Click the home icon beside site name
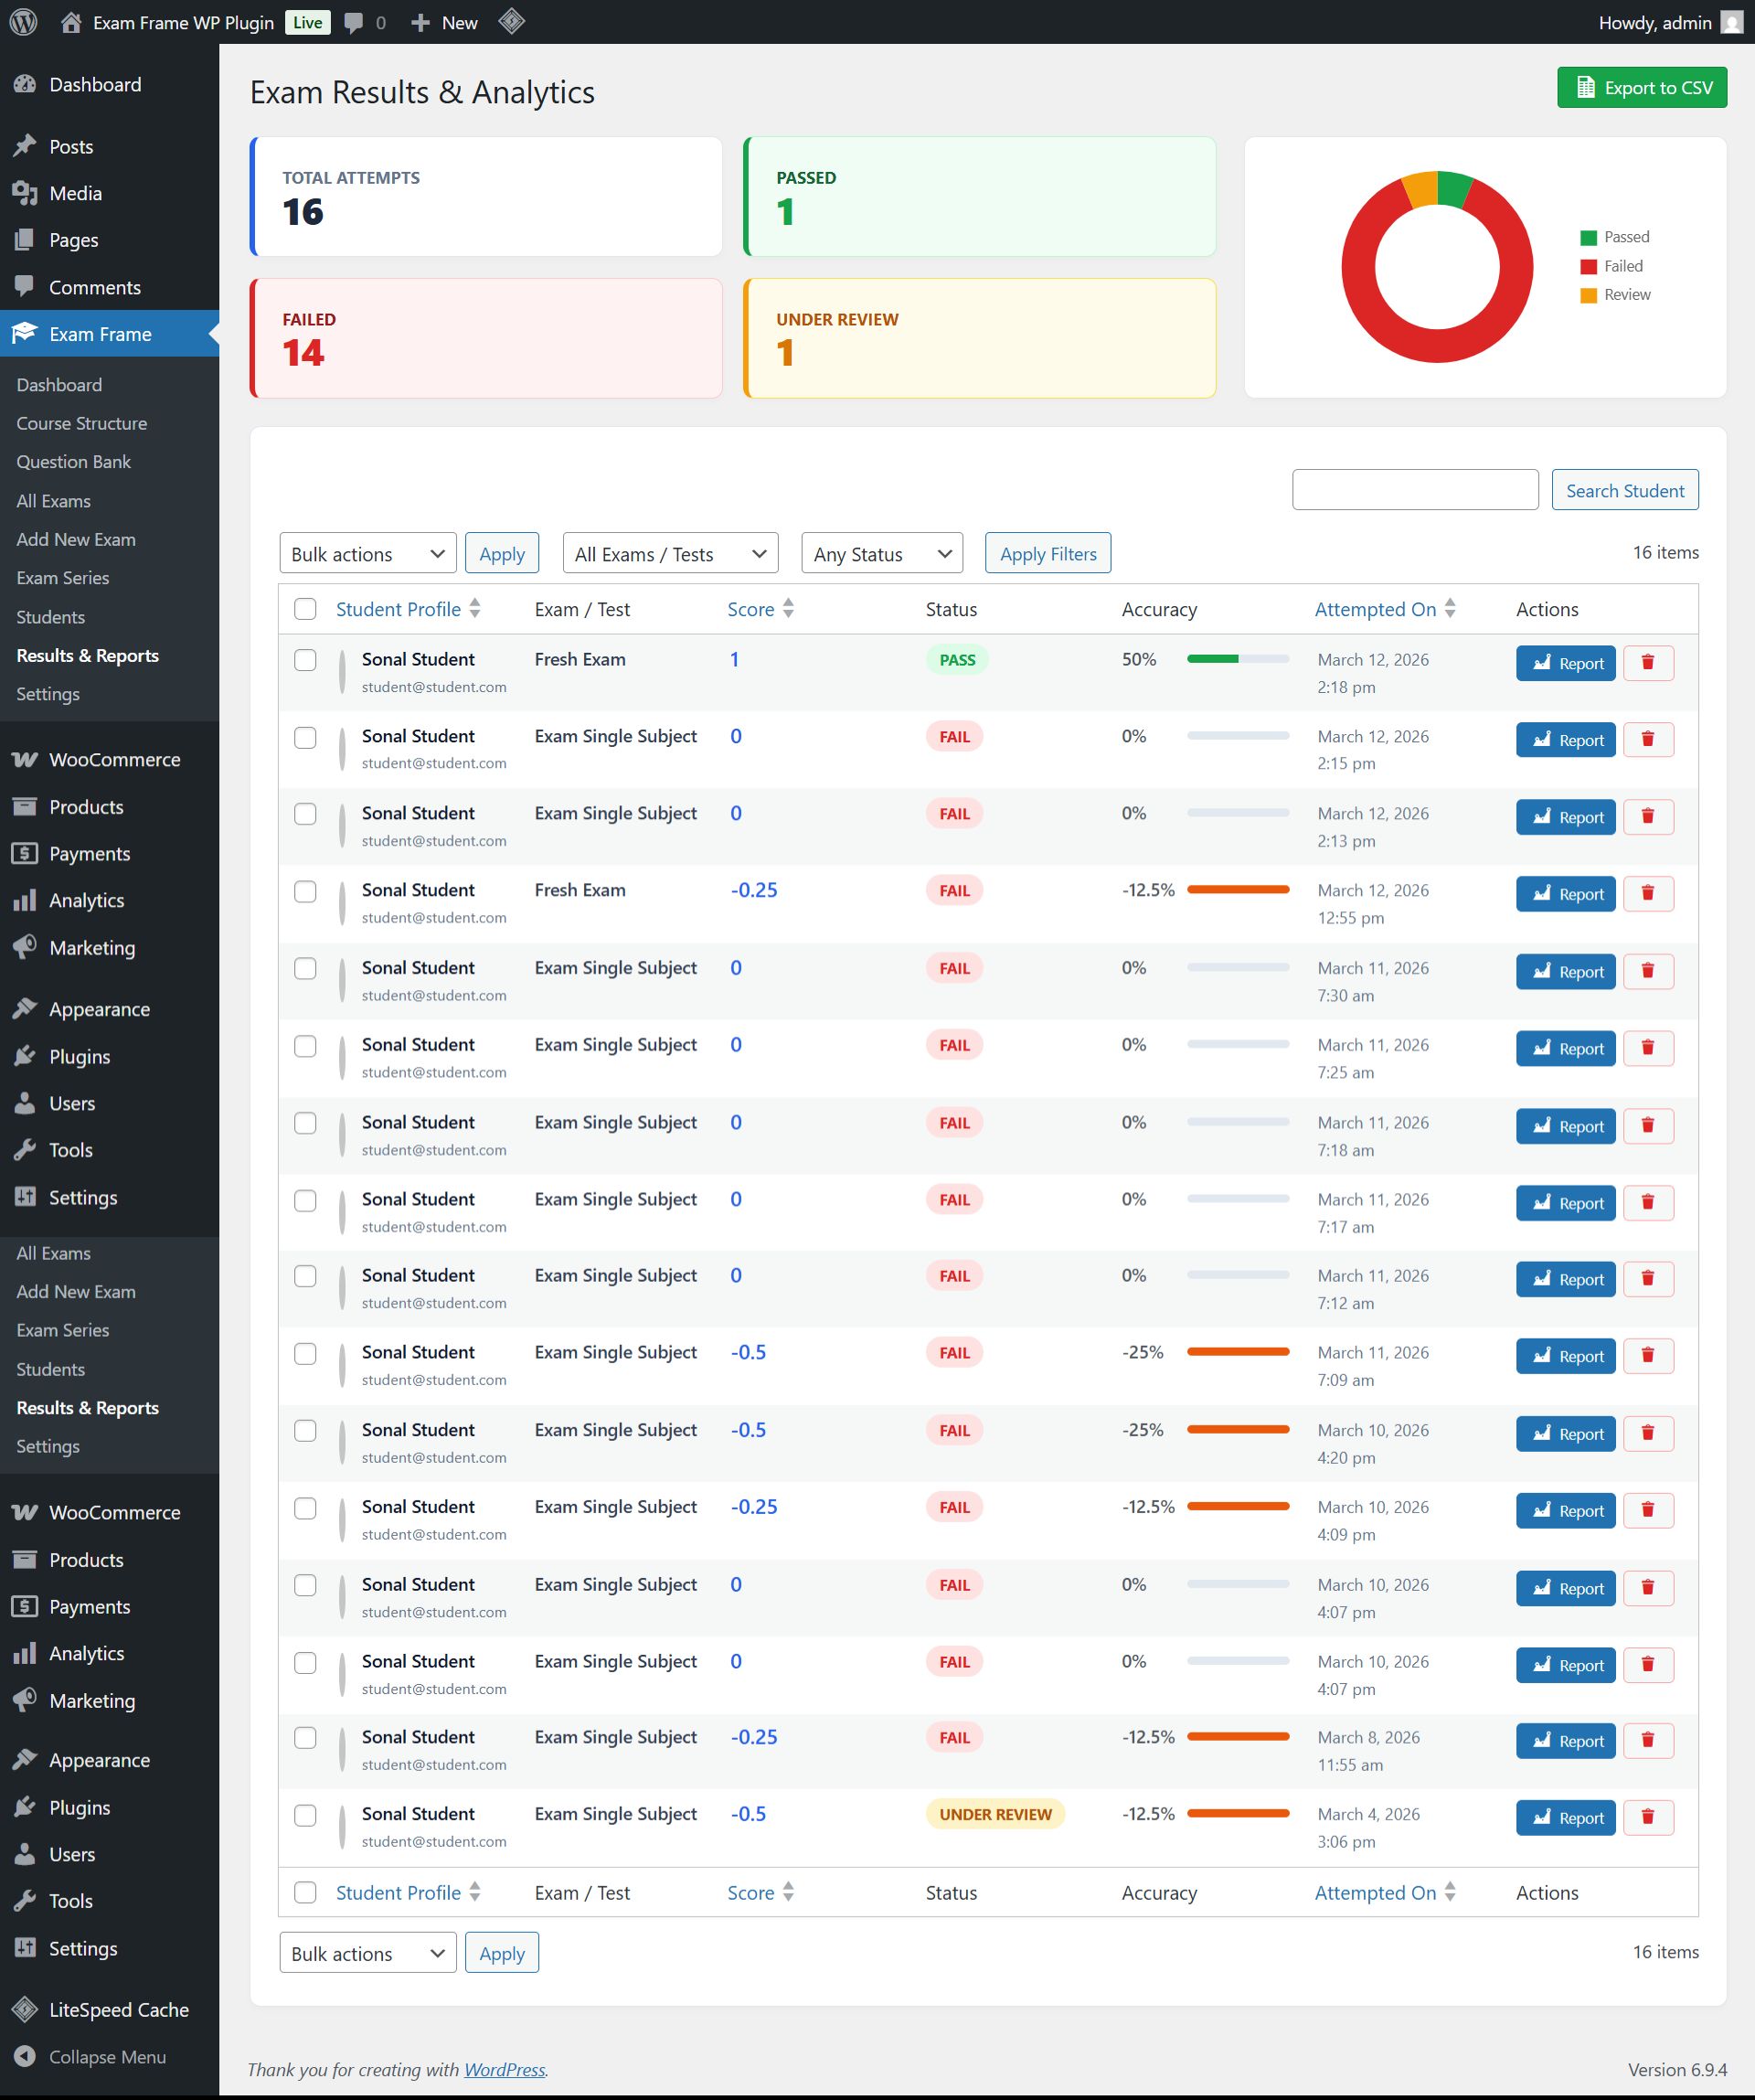This screenshot has height=2100, width=1755. tap(70, 22)
